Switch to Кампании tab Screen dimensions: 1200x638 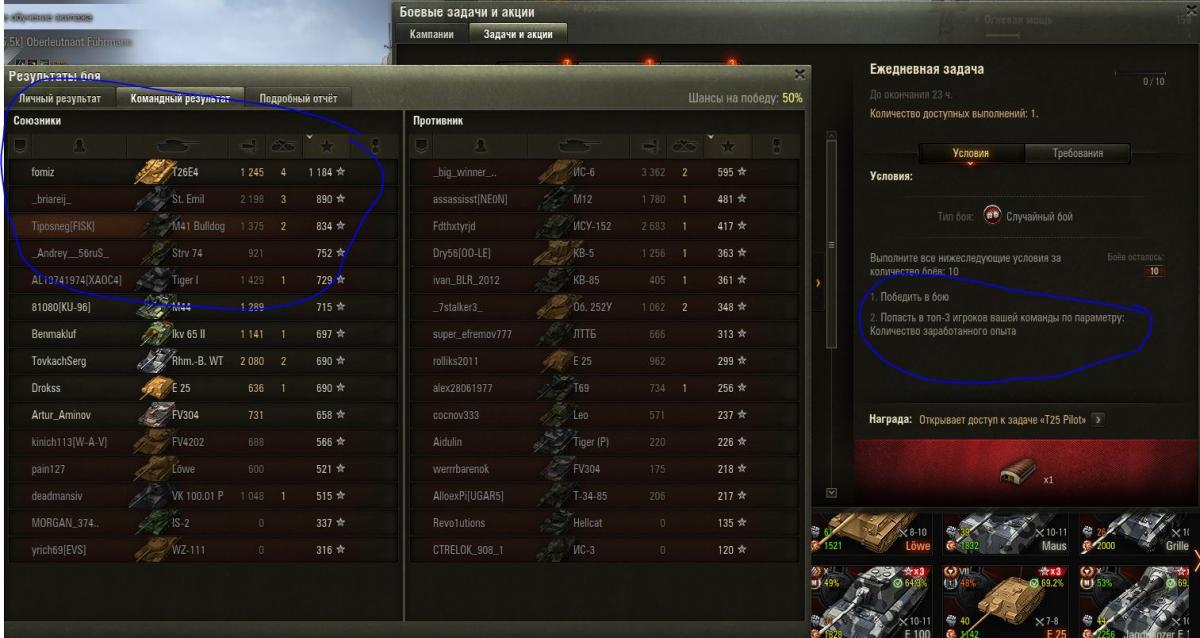coord(433,34)
